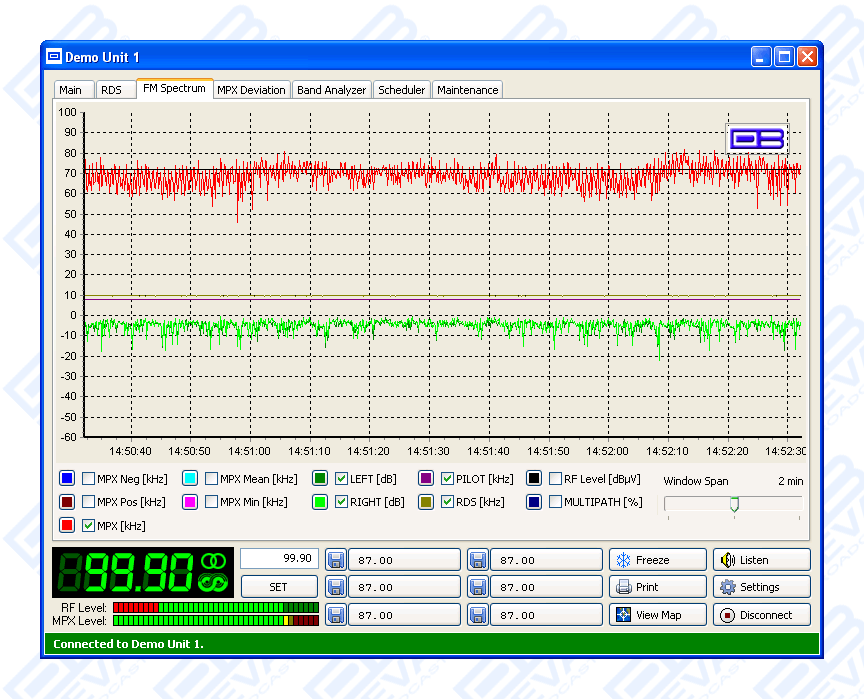Image resolution: width=864 pixels, height=699 pixels.
Task: Click save icon beside top-right 87.00 preset
Action: pyautogui.click(x=478, y=560)
